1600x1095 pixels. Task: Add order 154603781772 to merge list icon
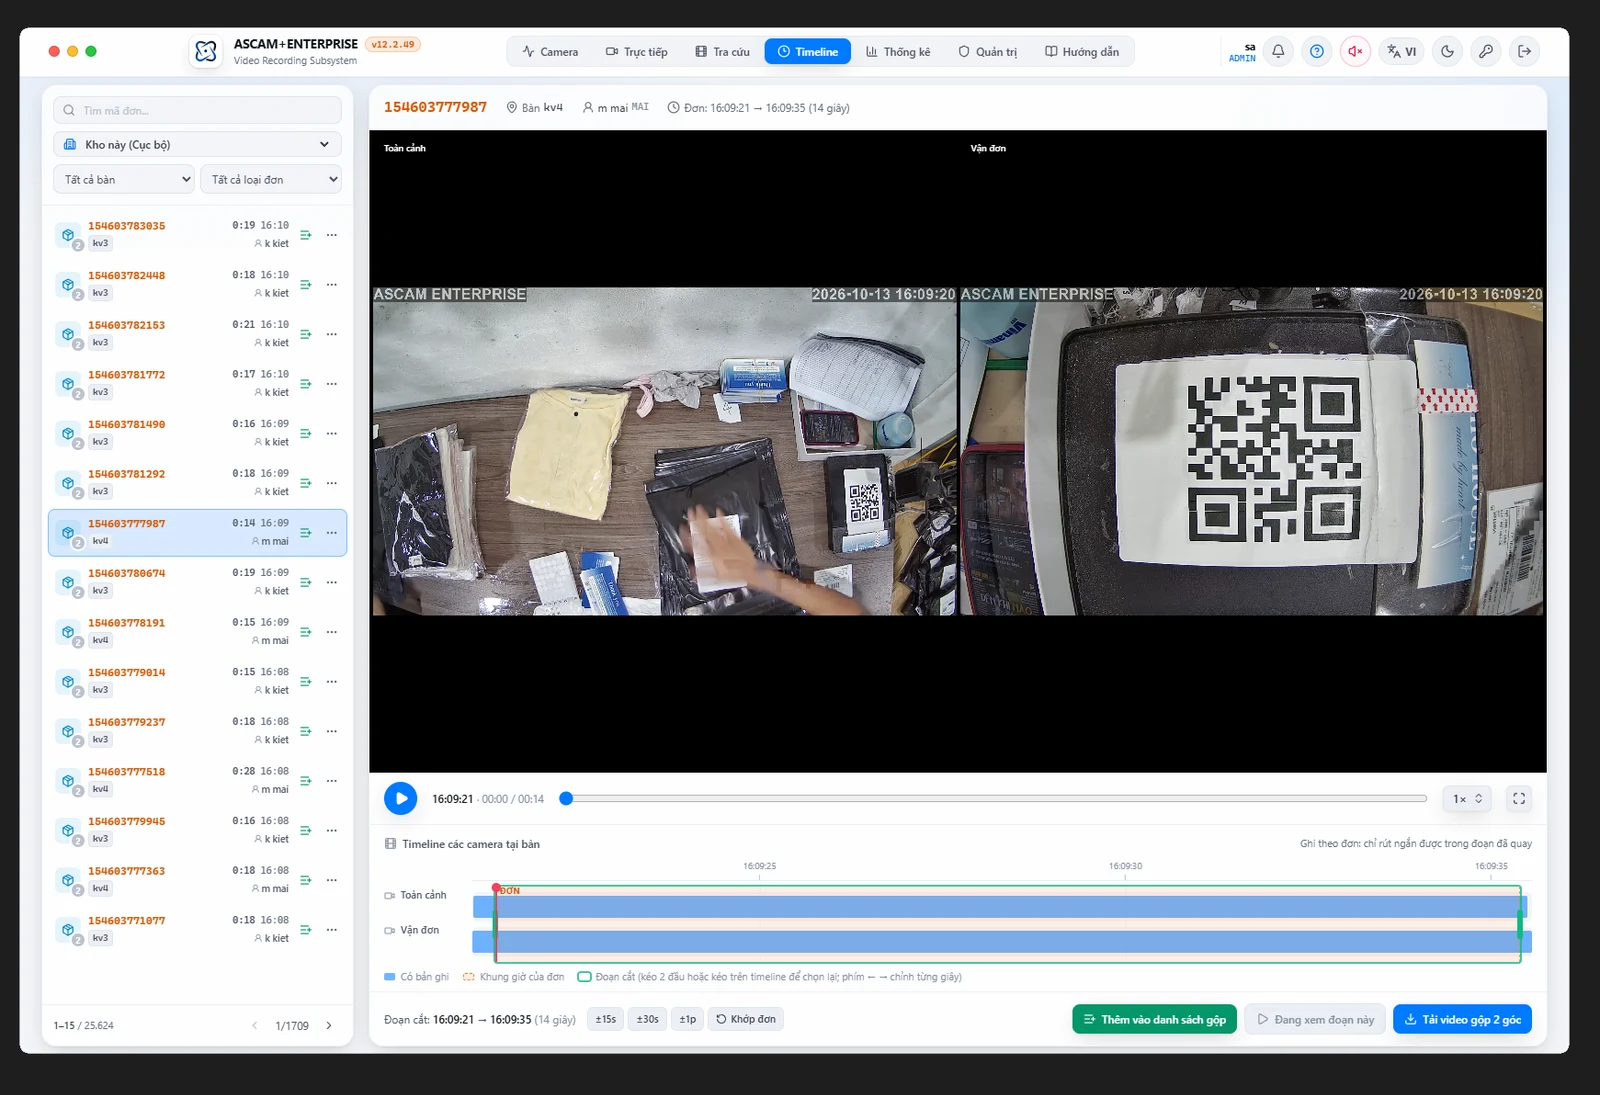[x=306, y=384]
